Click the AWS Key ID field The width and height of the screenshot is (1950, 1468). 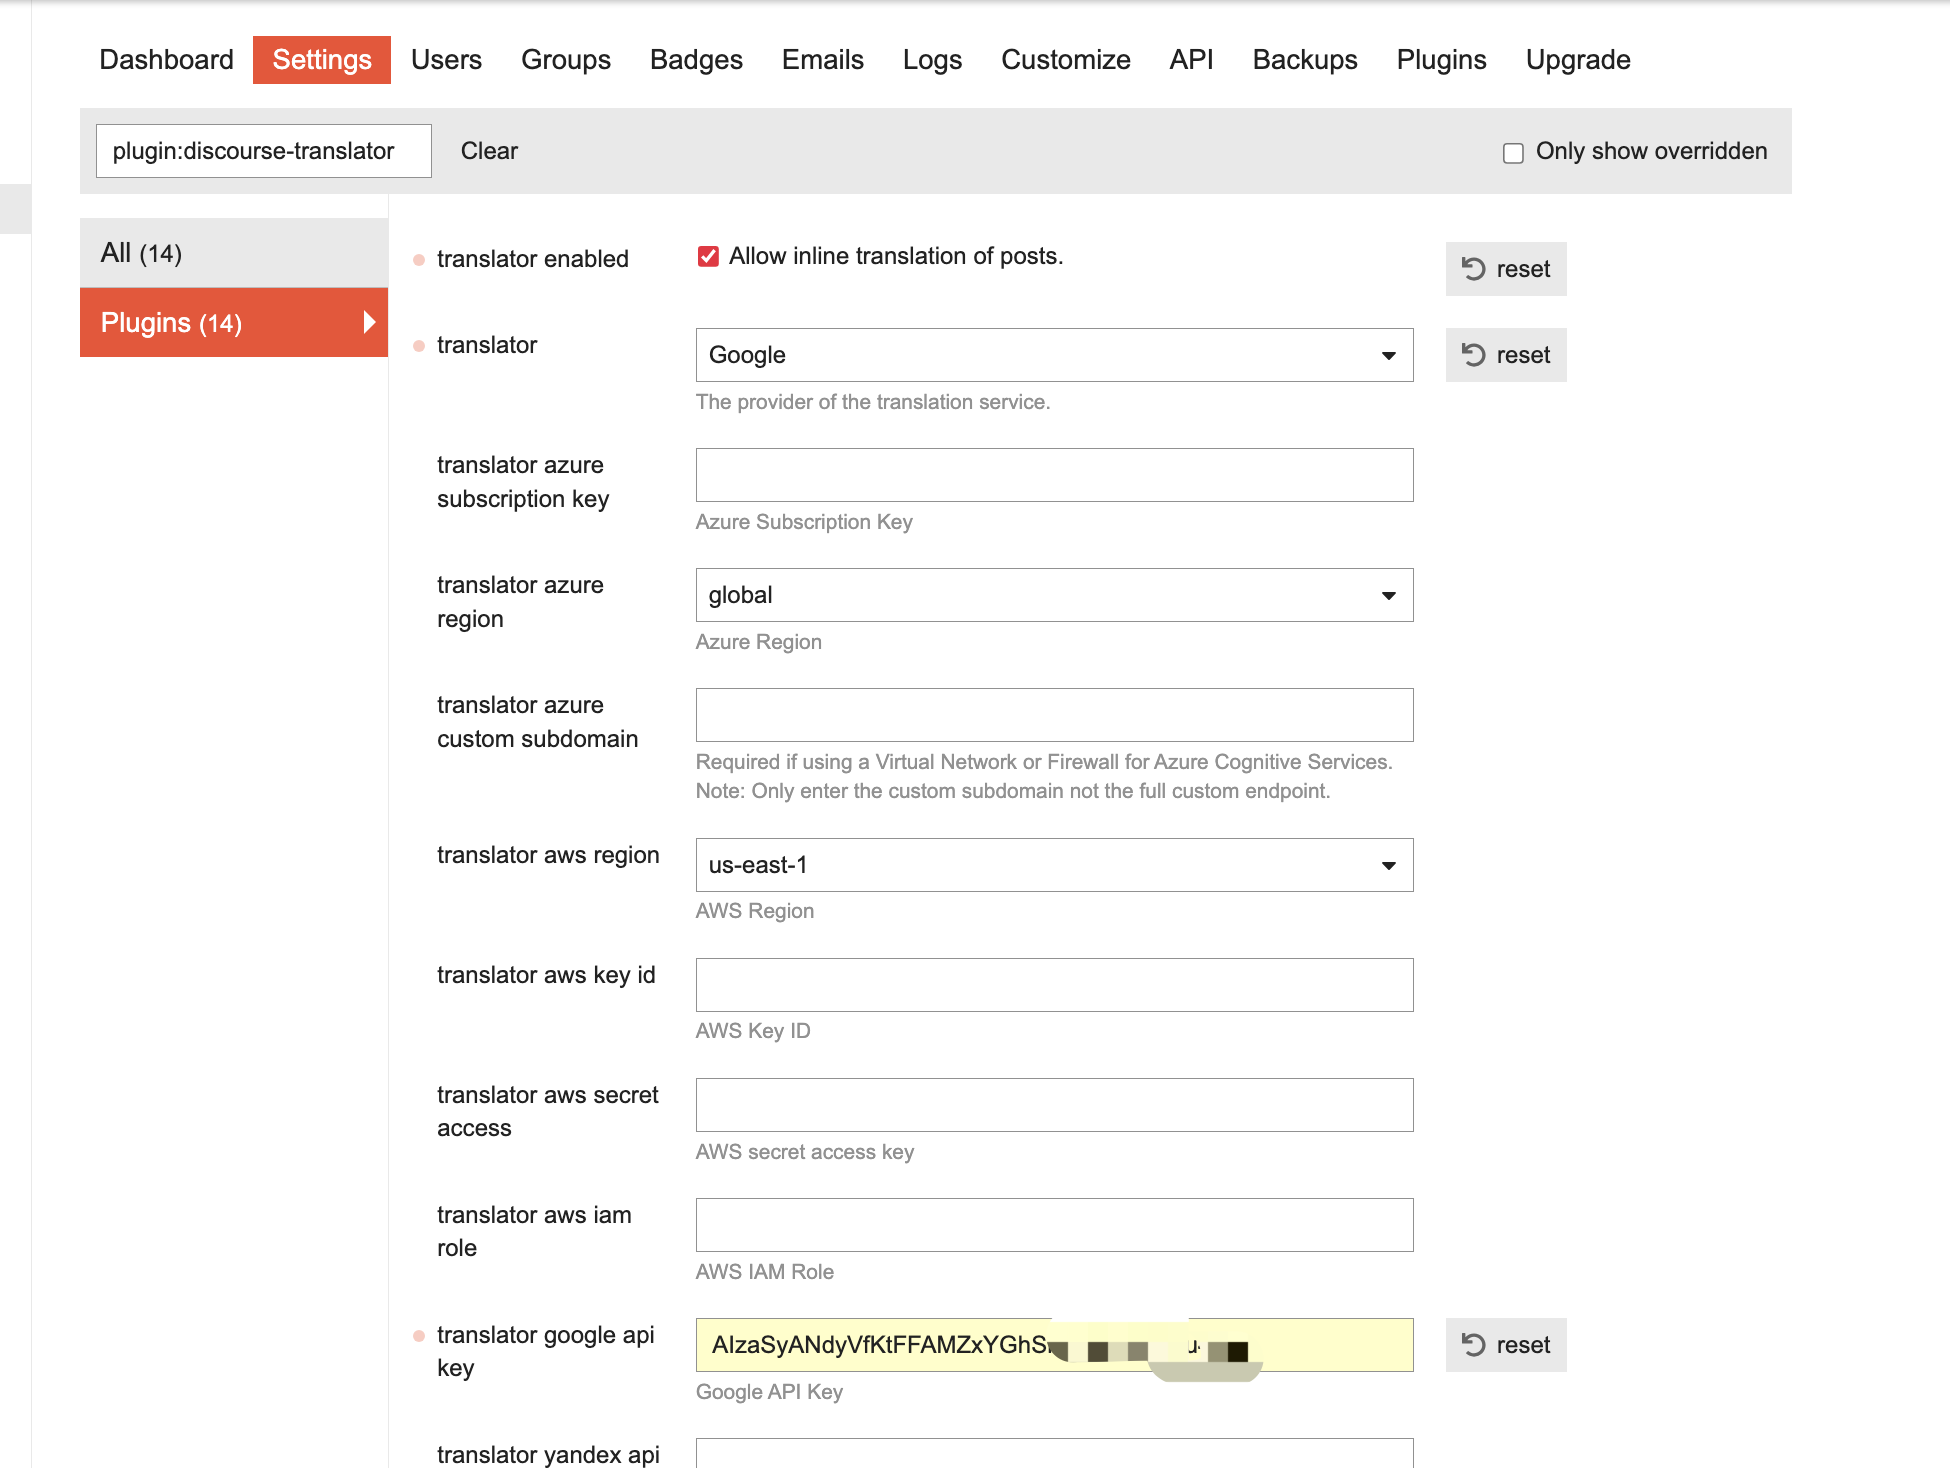[x=1054, y=985]
